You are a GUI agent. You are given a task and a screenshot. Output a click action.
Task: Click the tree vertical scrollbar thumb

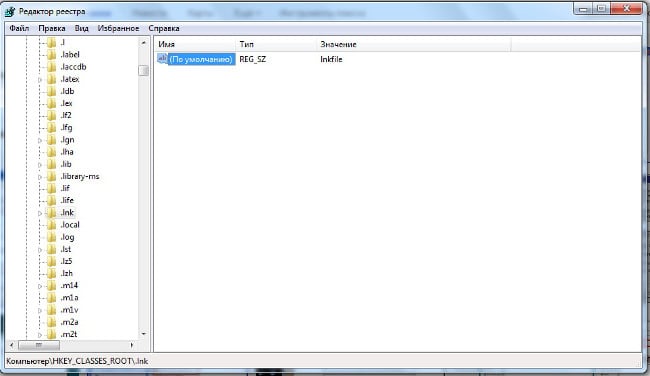143,70
